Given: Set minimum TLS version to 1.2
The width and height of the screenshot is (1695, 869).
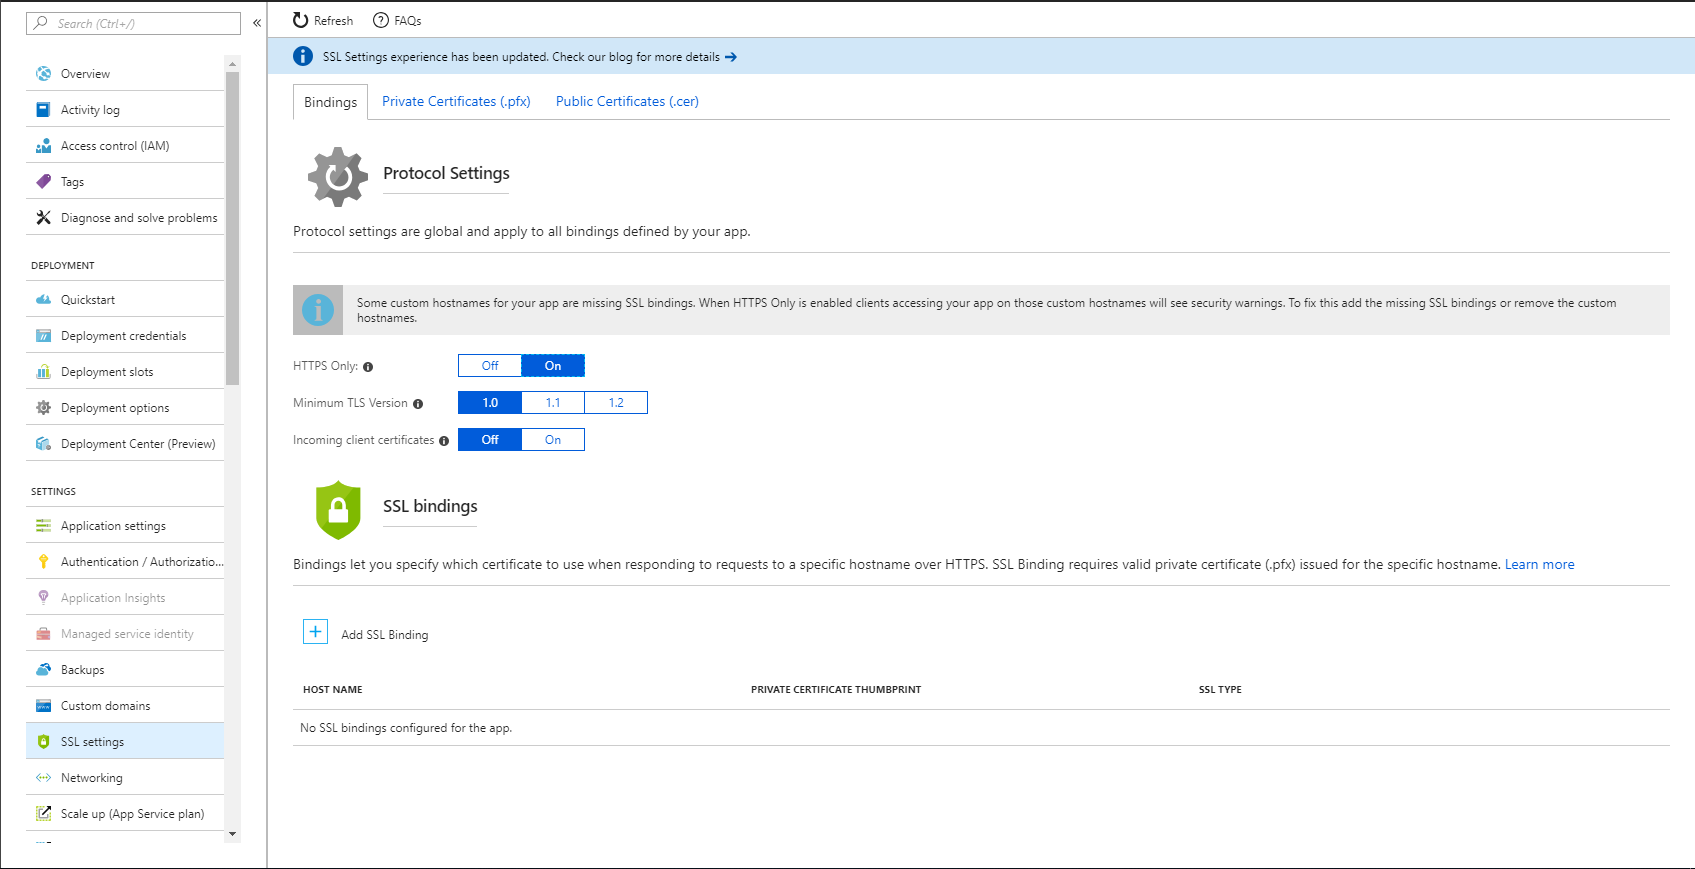Looking at the screenshot, I should [616, 403].
